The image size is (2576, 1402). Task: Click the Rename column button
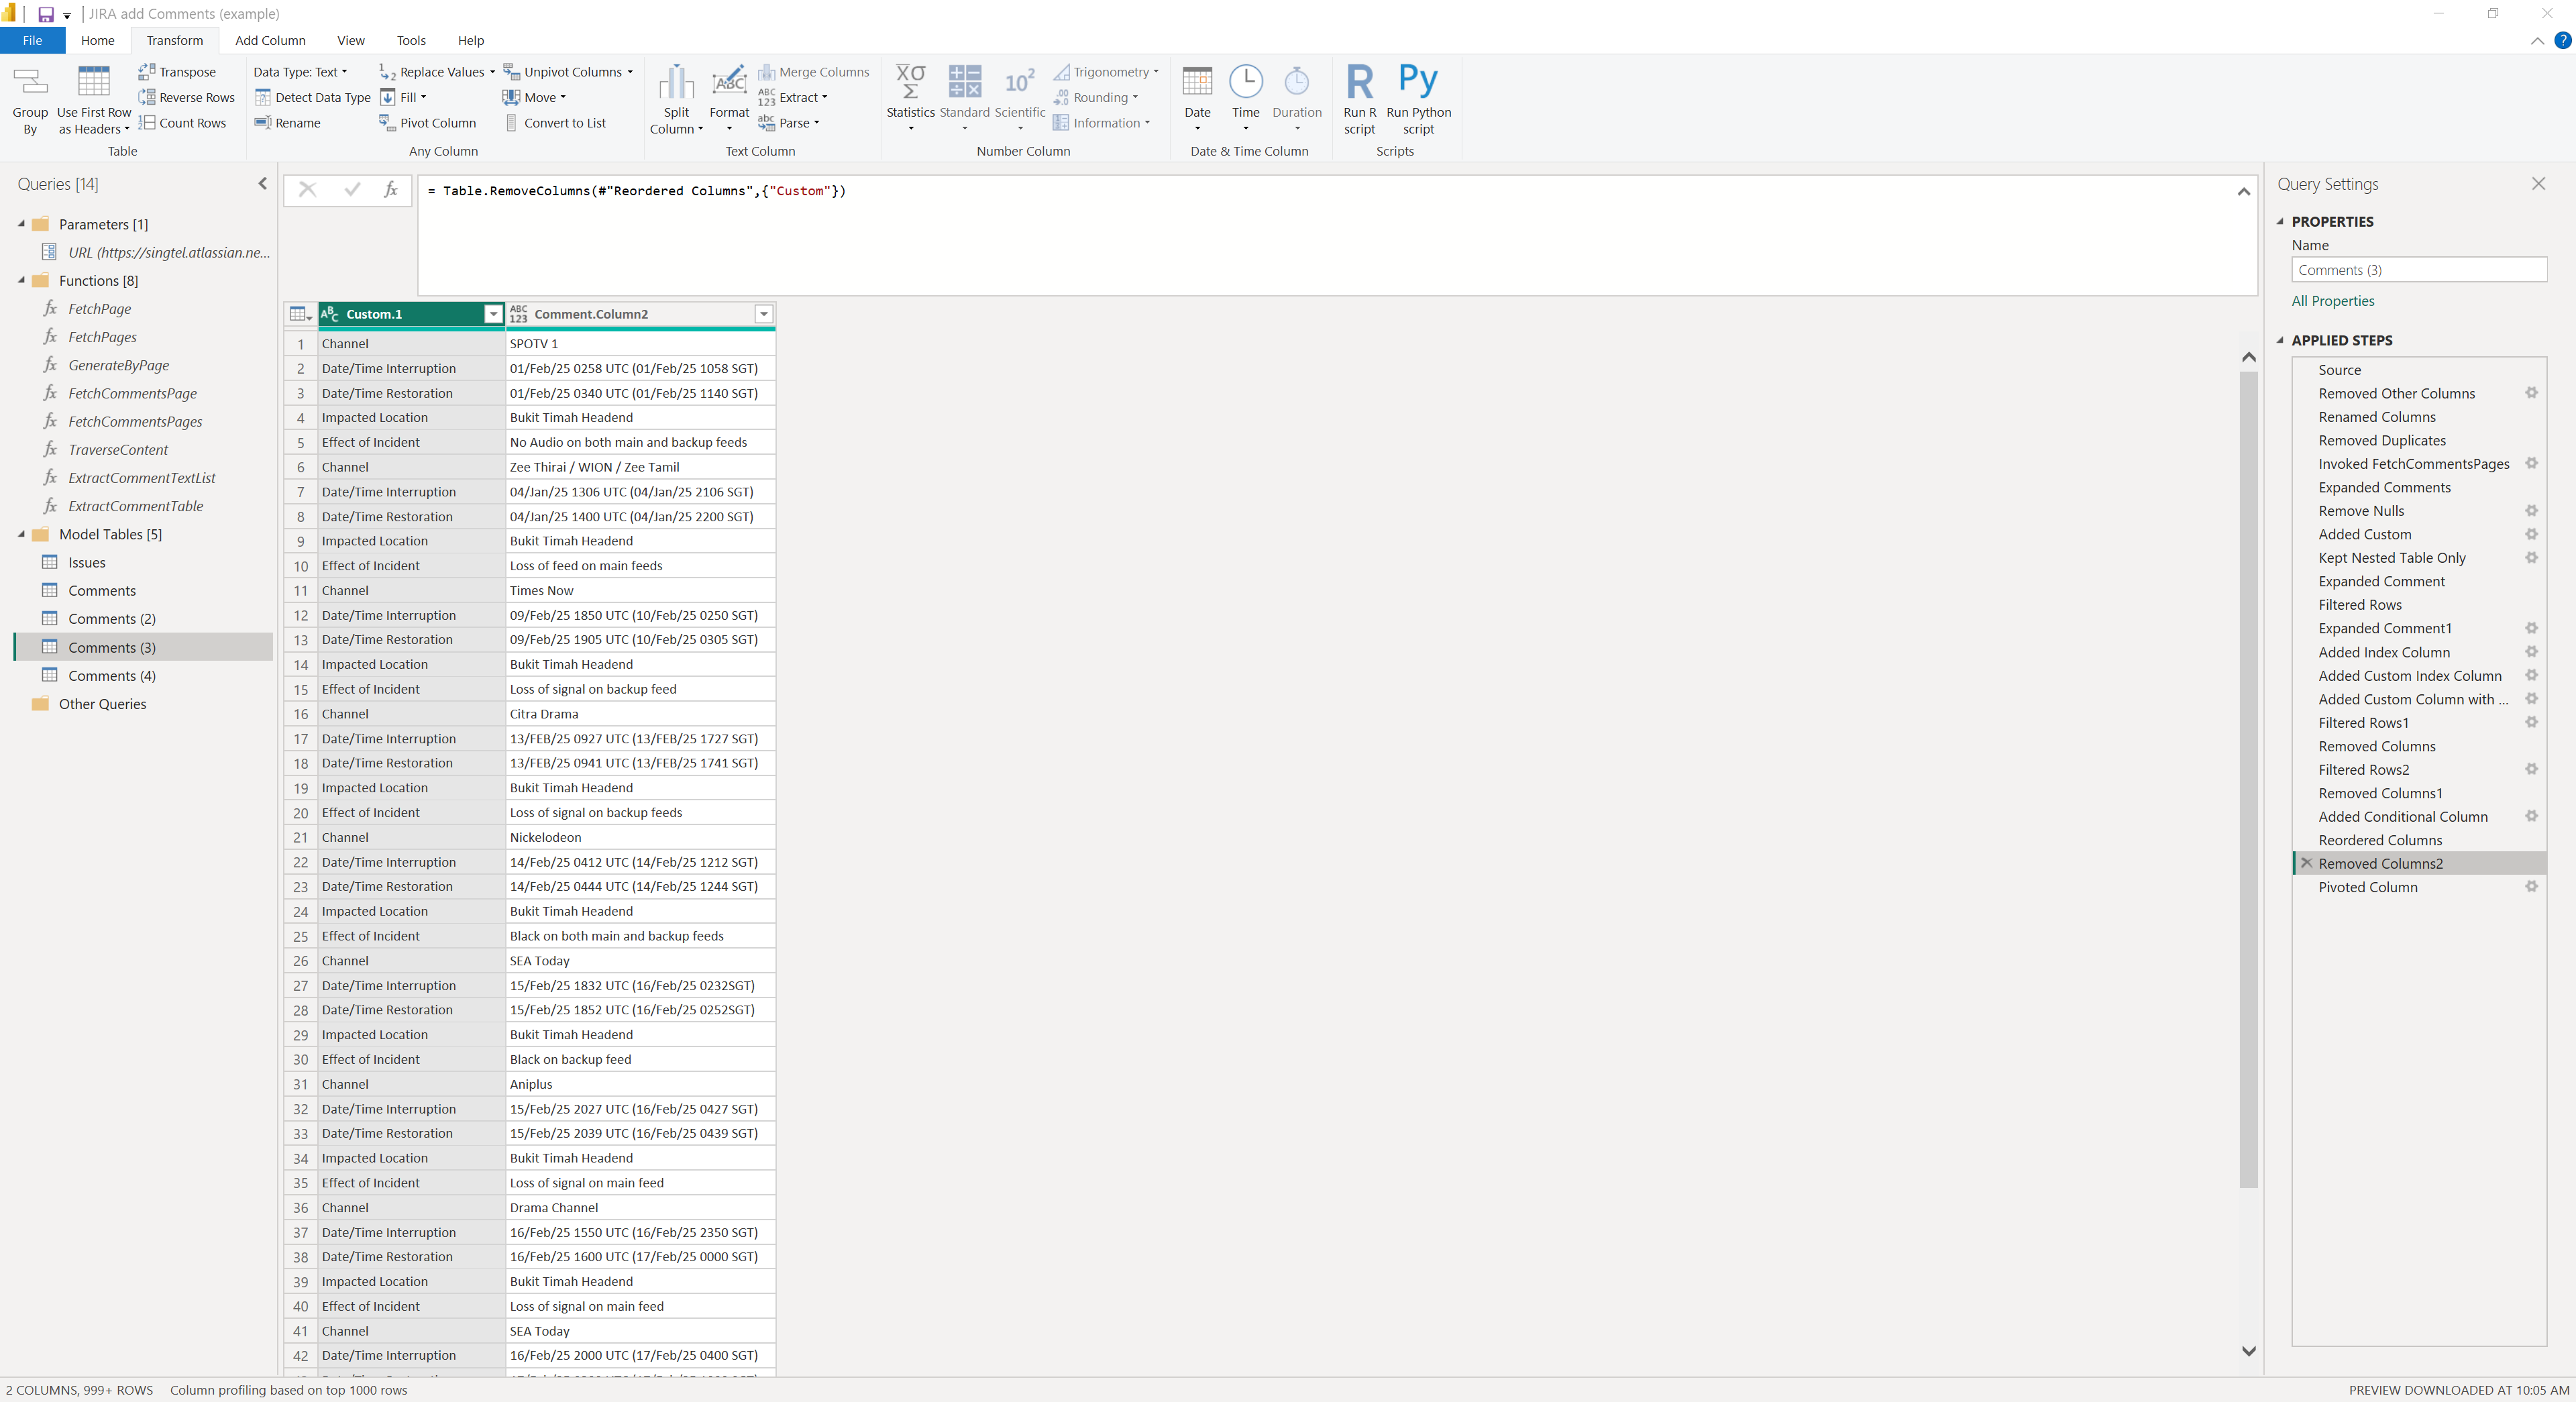click(288, 123)
